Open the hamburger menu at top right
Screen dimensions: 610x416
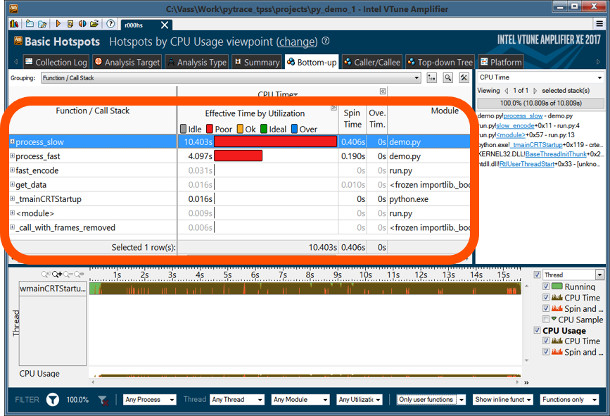(x=599, y=24)
